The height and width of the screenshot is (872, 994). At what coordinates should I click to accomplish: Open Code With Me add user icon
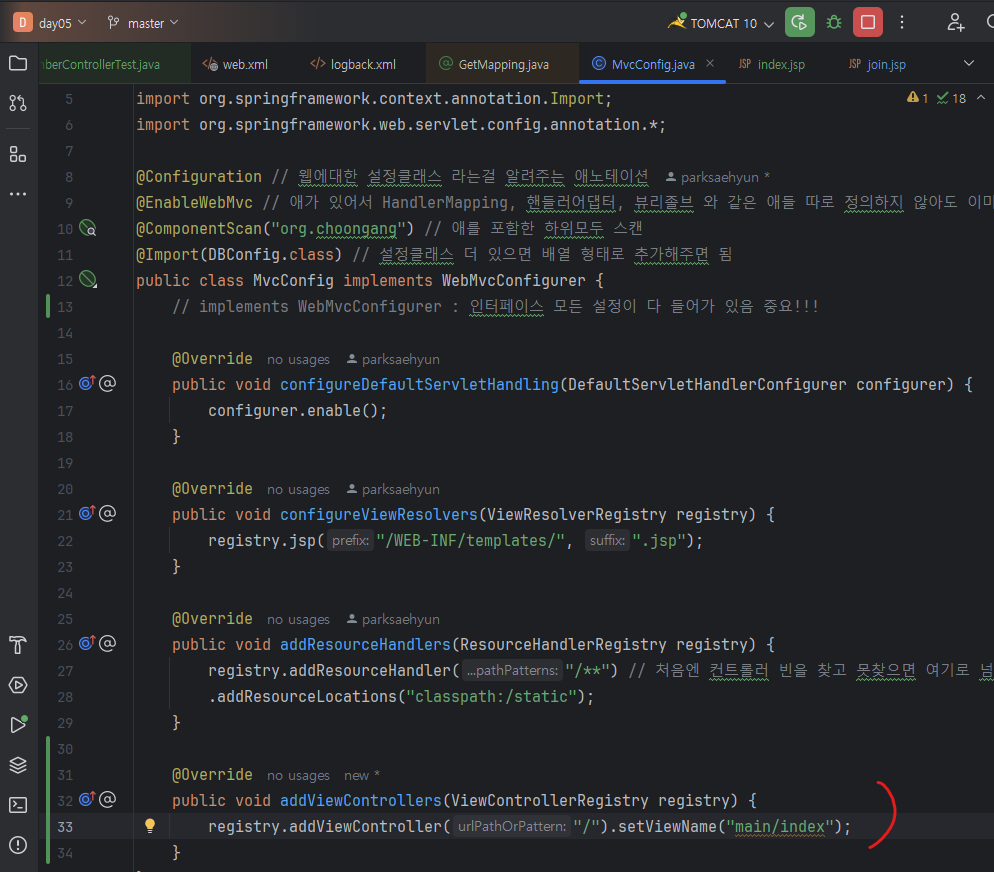click(x=955, y=23)
